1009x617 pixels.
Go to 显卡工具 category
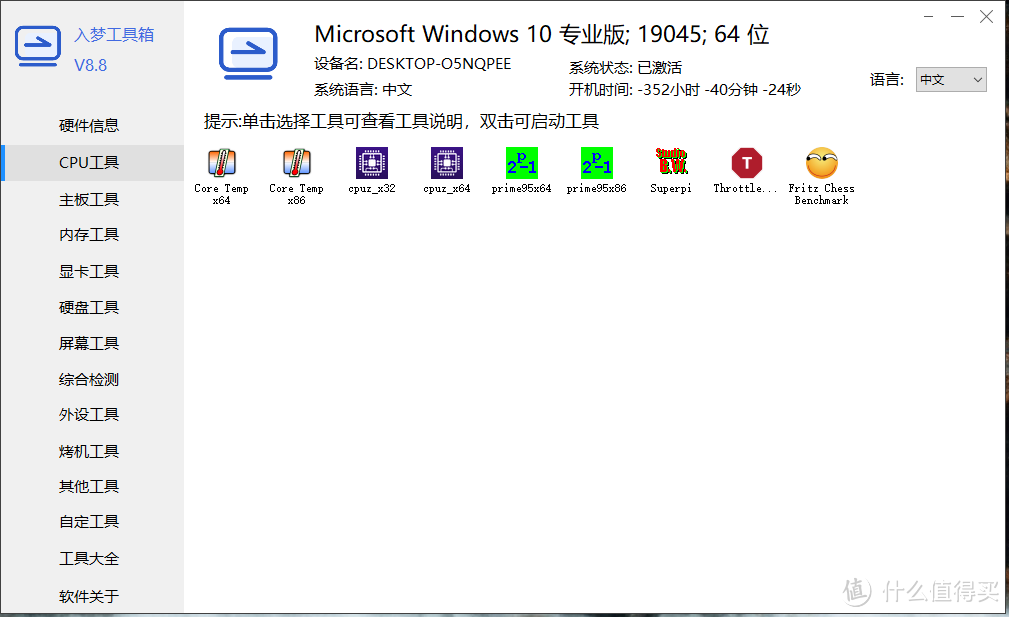pos(89,272)
